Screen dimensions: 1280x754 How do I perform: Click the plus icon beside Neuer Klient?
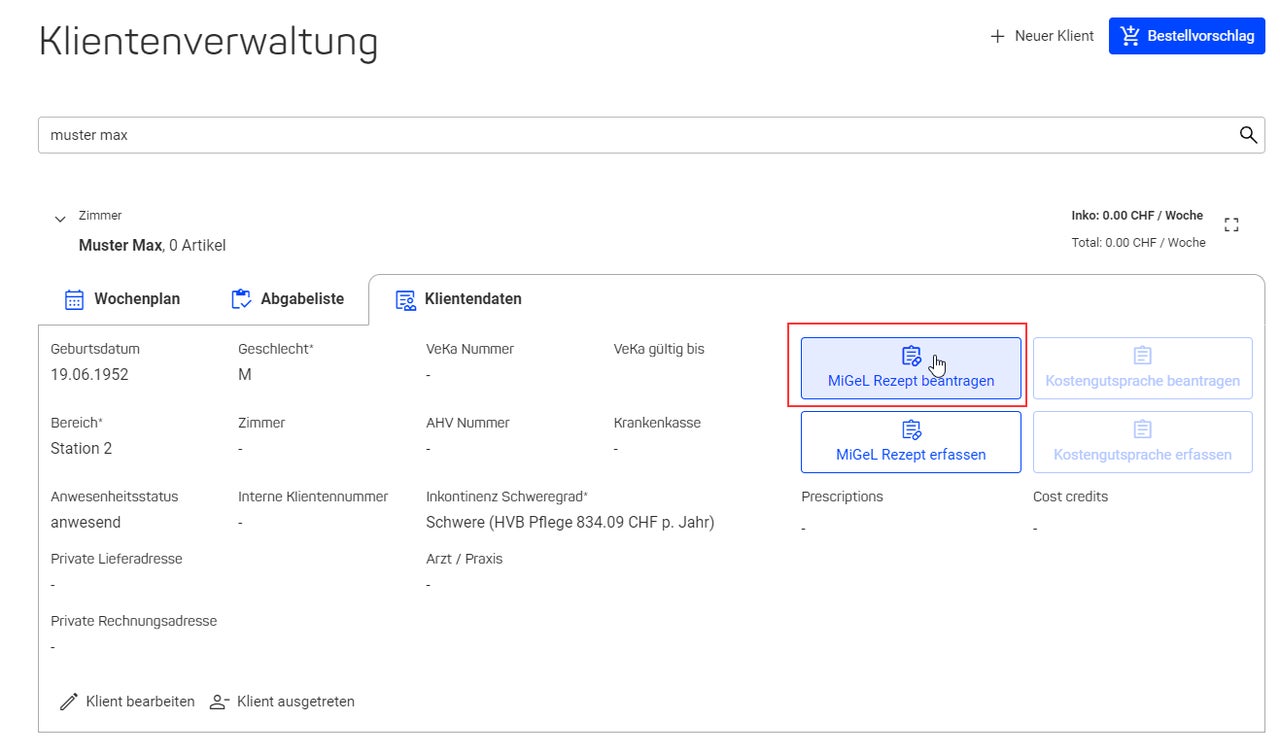pyautogui.click(x=997, y=36)
